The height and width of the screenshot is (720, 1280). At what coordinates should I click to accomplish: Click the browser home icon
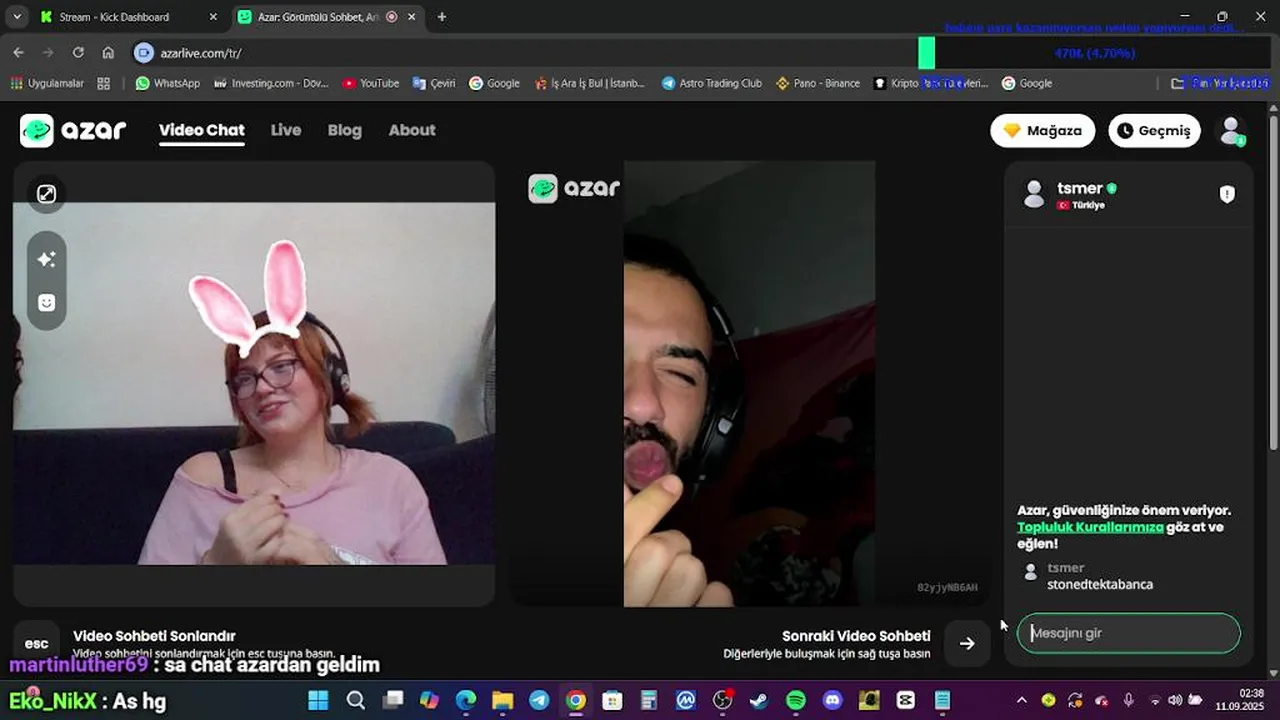[108, 52]
